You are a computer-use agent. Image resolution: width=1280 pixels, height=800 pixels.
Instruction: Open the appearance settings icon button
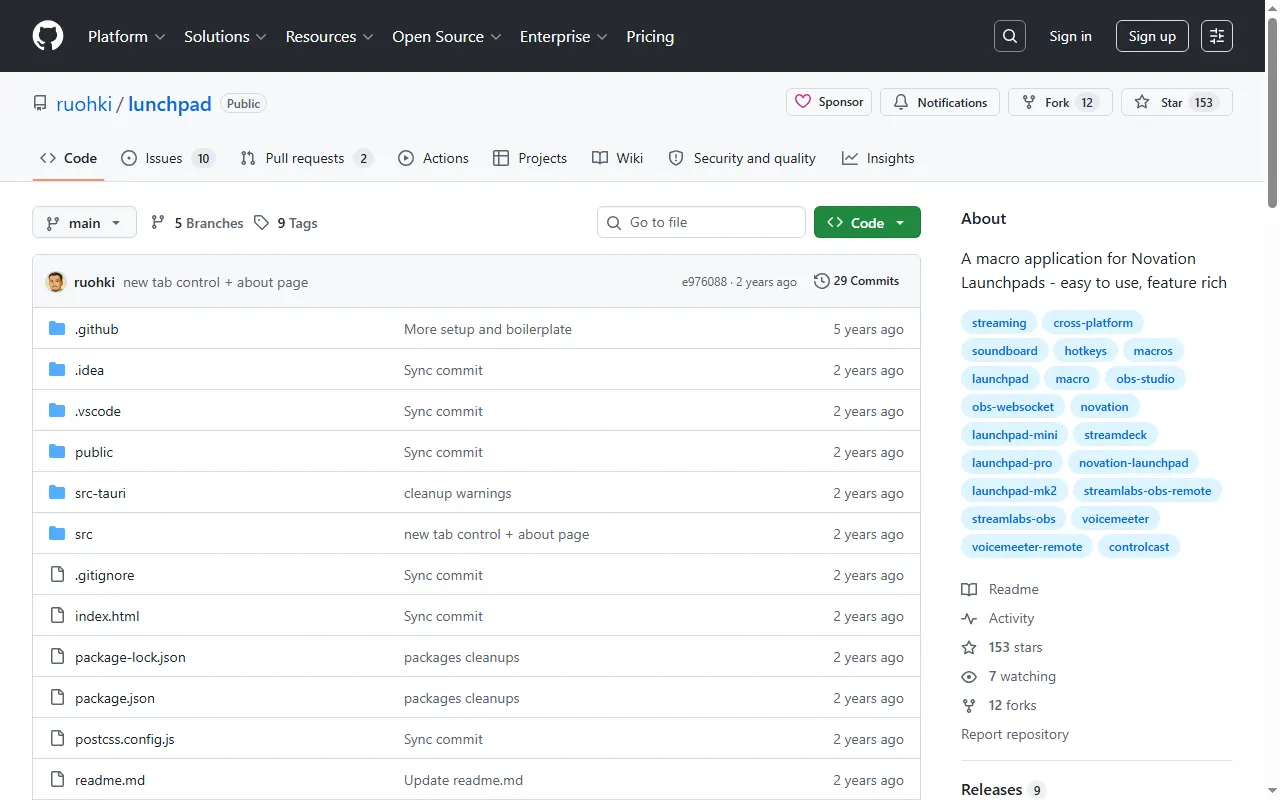1217,36
